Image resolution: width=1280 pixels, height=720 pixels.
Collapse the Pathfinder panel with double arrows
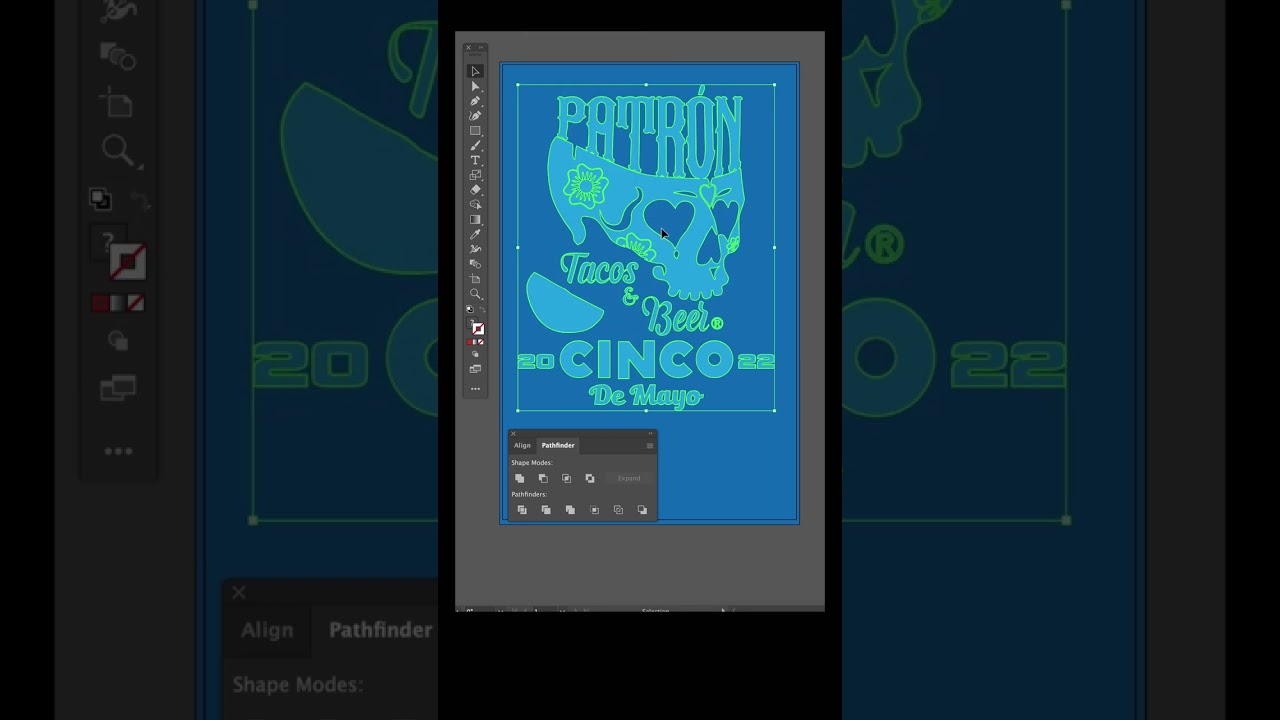coord(650,433)
